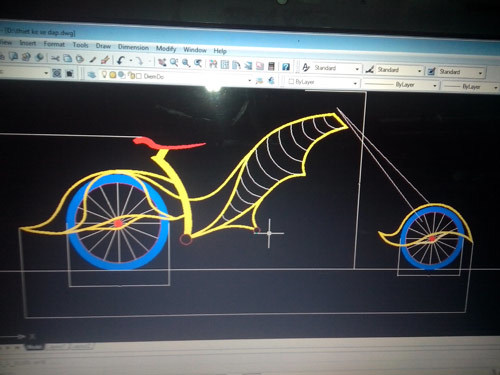Select the Pan realtime tool
This screenshot has height=375, width=500.
click(x=162, y=62)
